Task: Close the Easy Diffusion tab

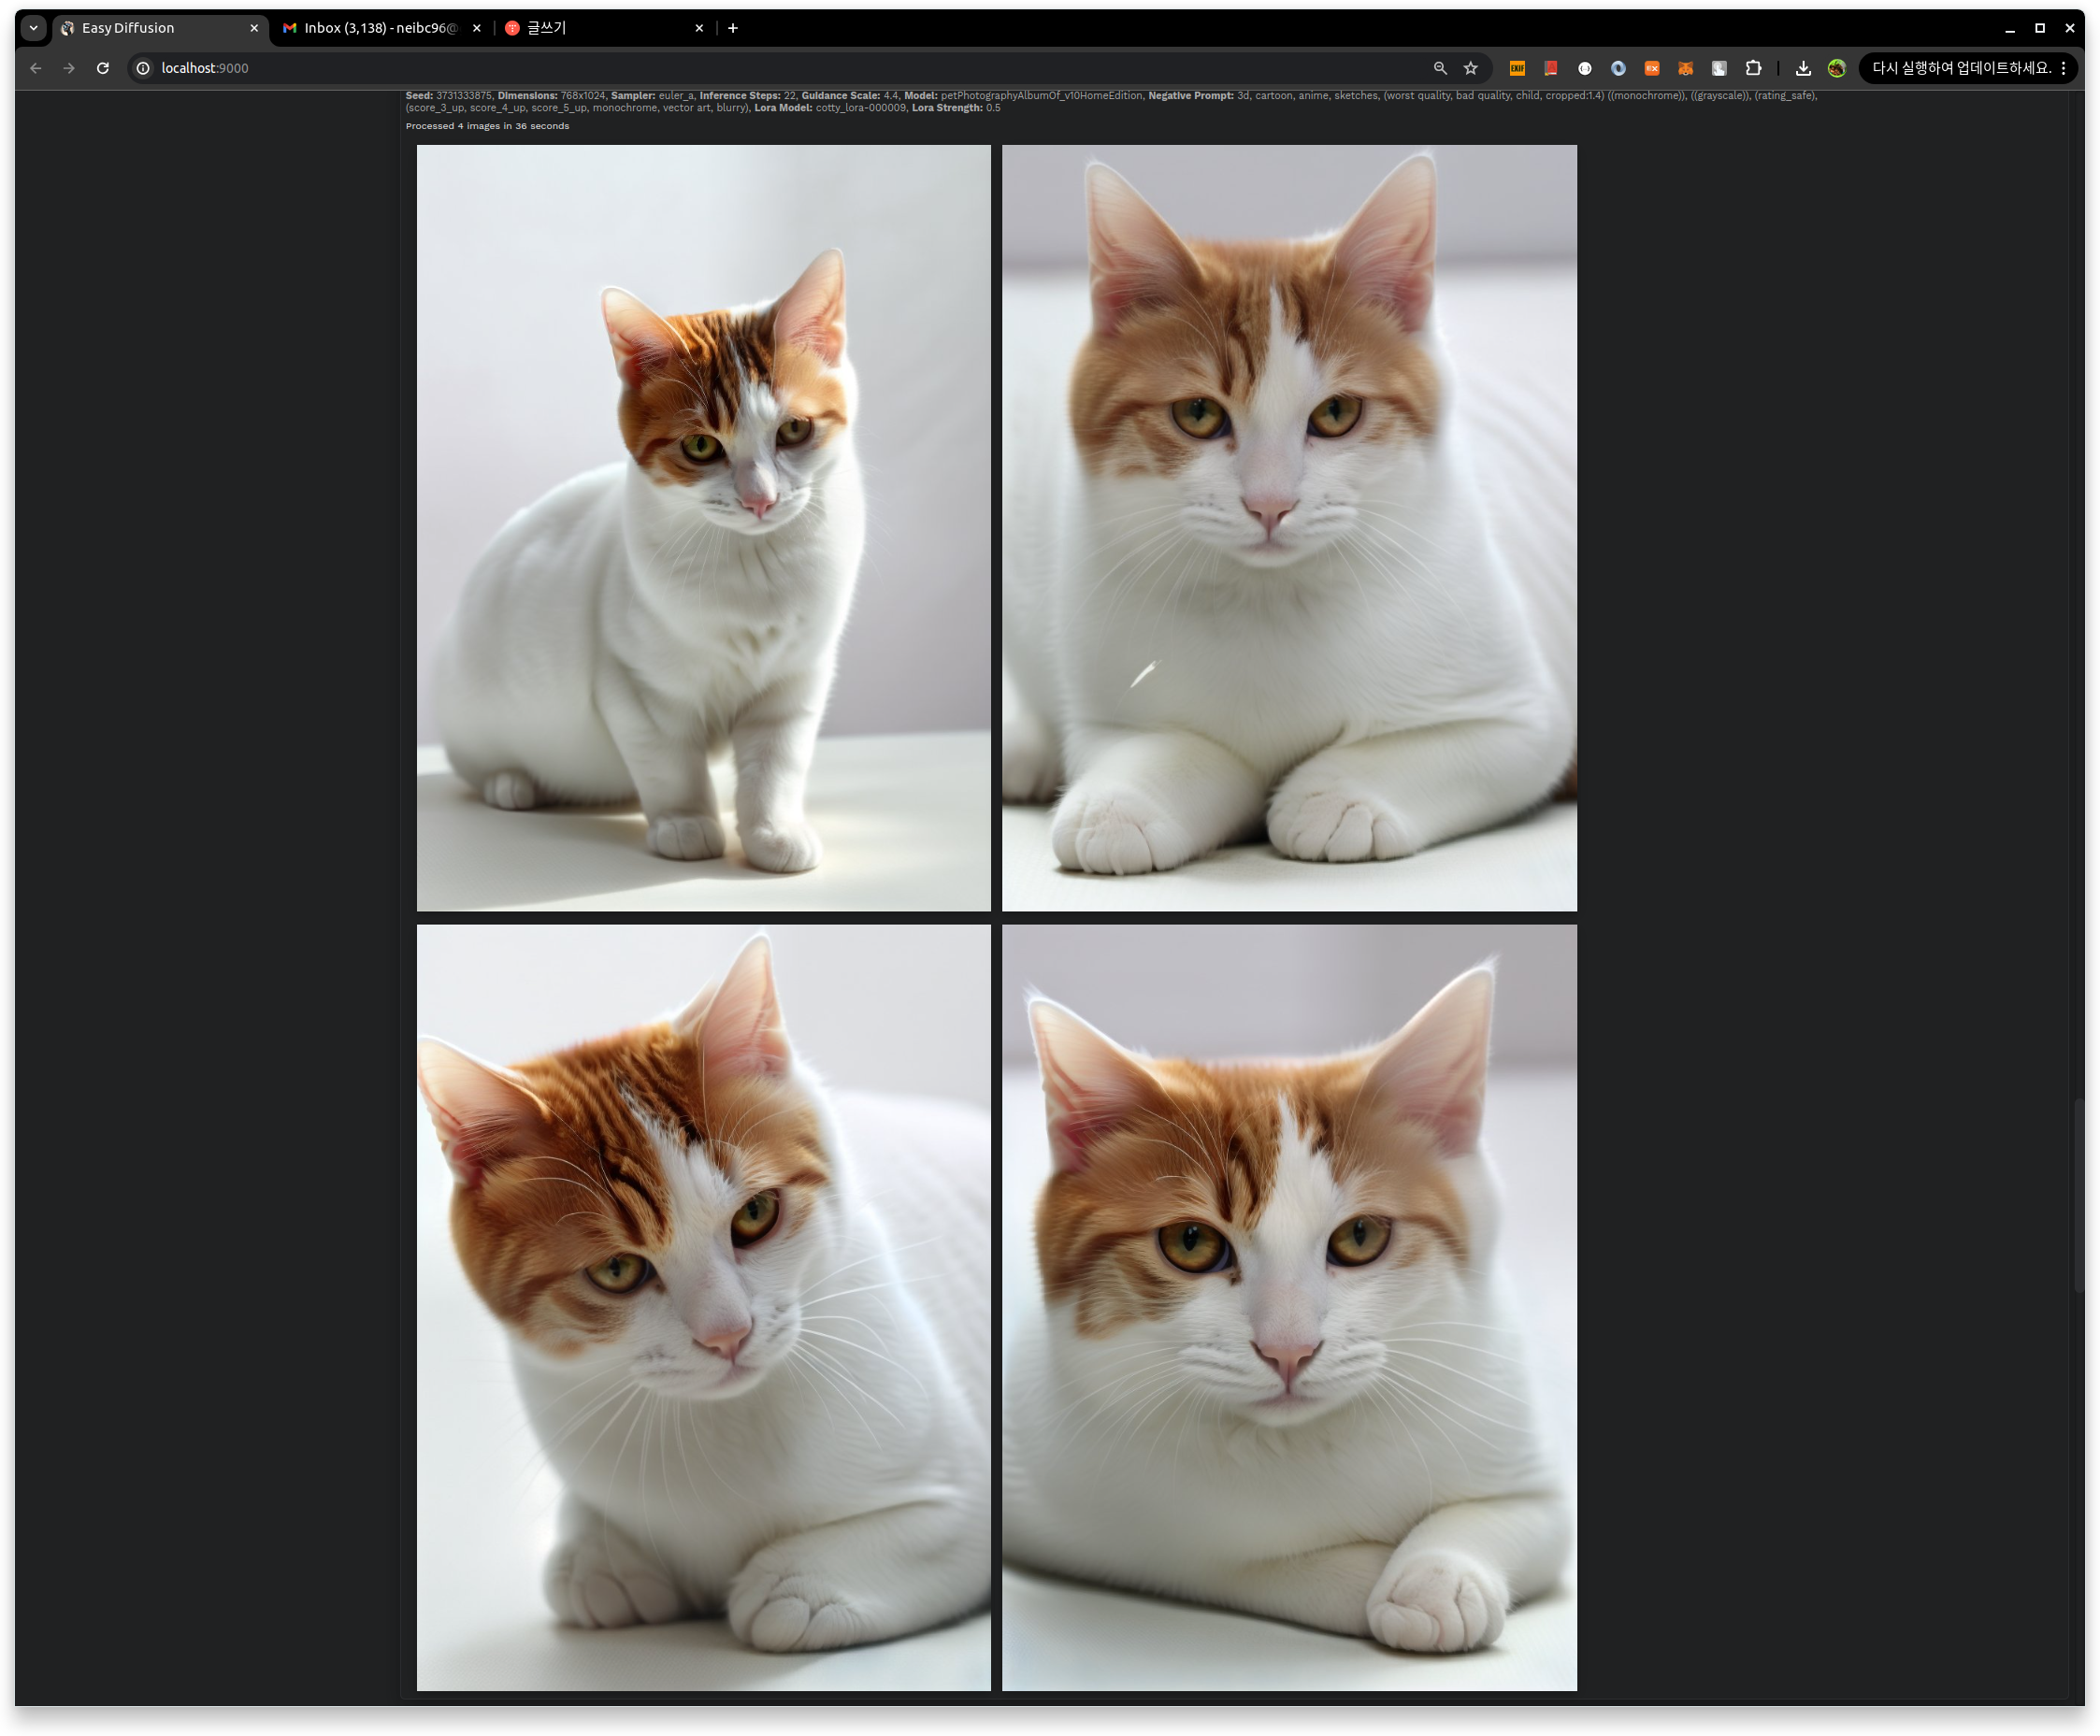Action: click(253, 28)
